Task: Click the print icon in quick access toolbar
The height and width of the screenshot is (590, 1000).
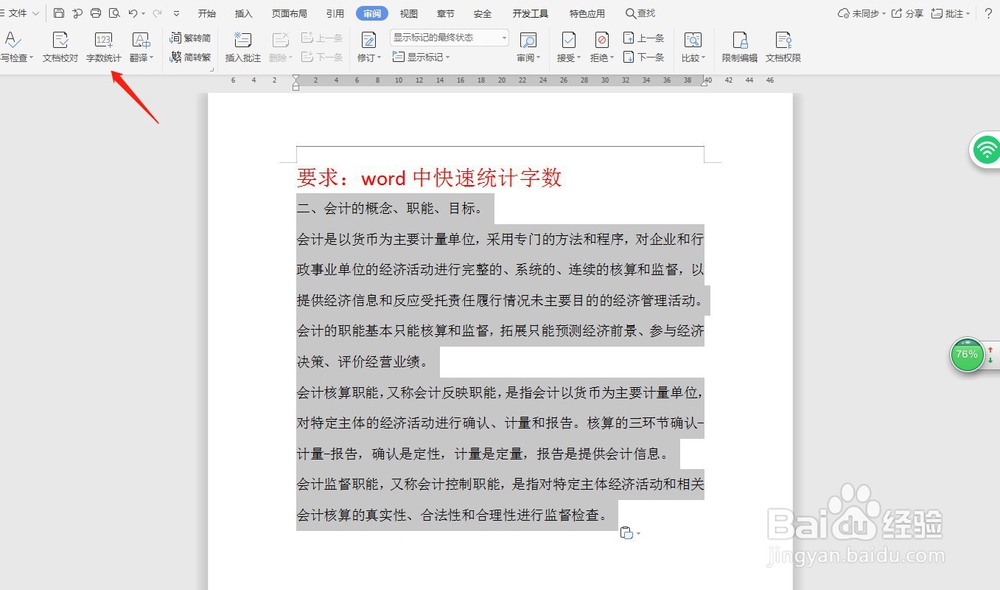Action: click(x=96, y=13)
